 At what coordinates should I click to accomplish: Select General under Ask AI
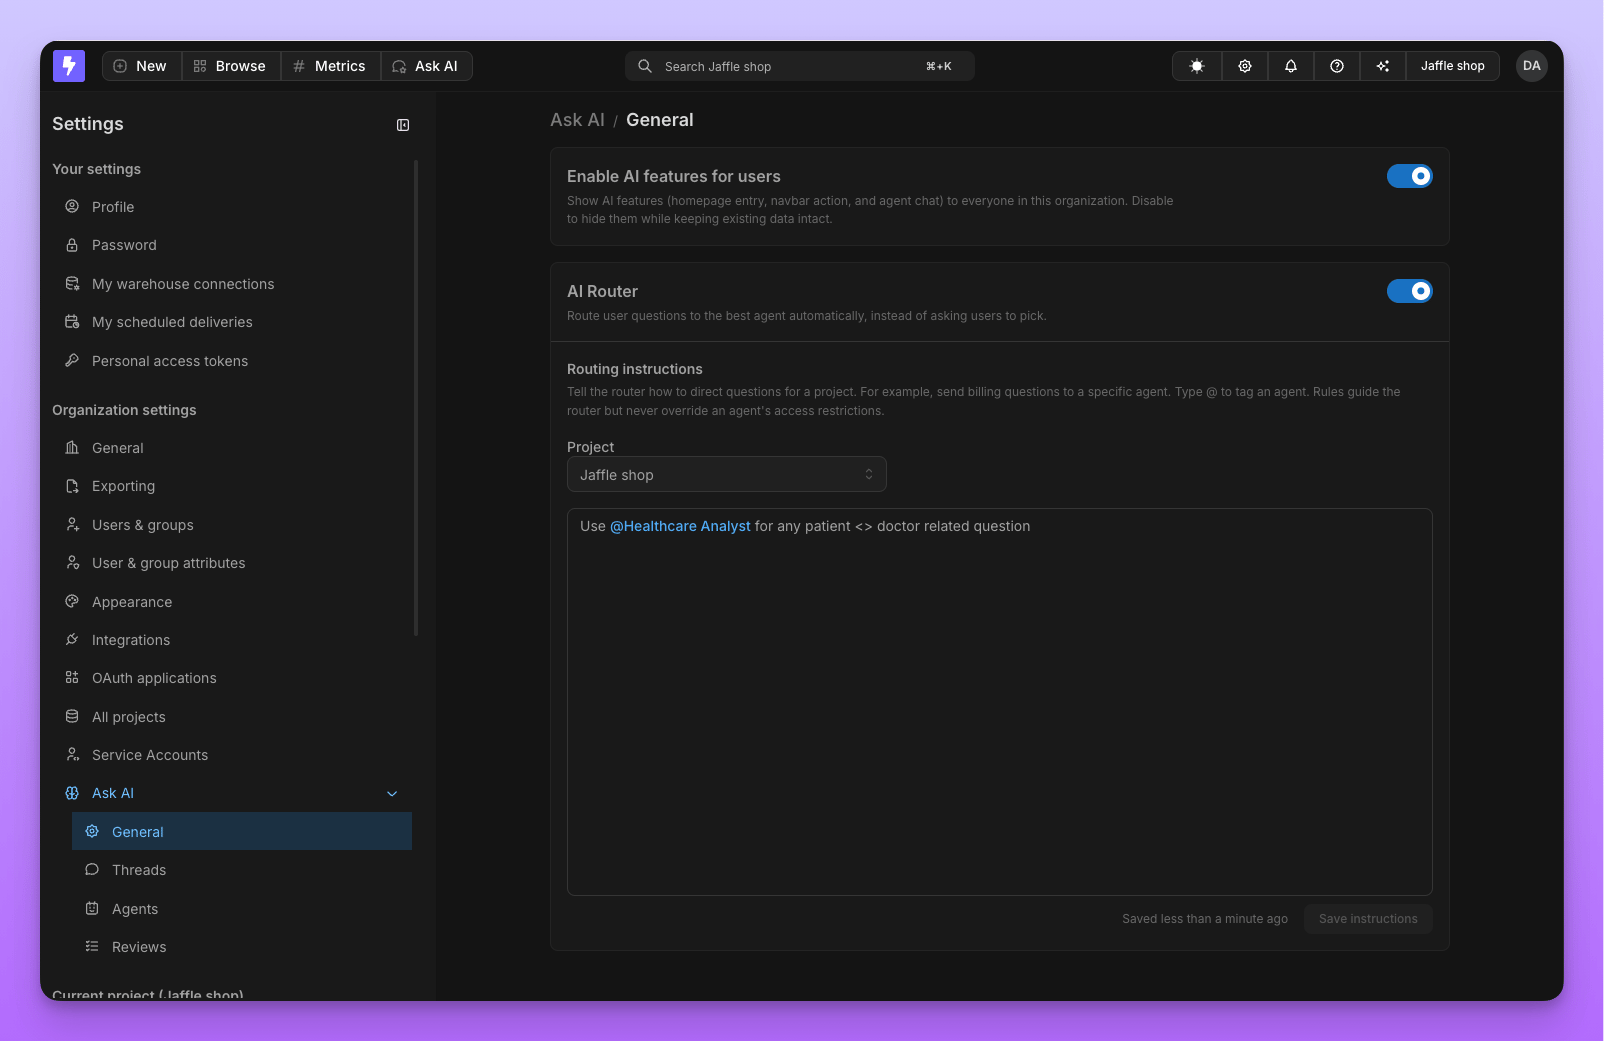242,832
